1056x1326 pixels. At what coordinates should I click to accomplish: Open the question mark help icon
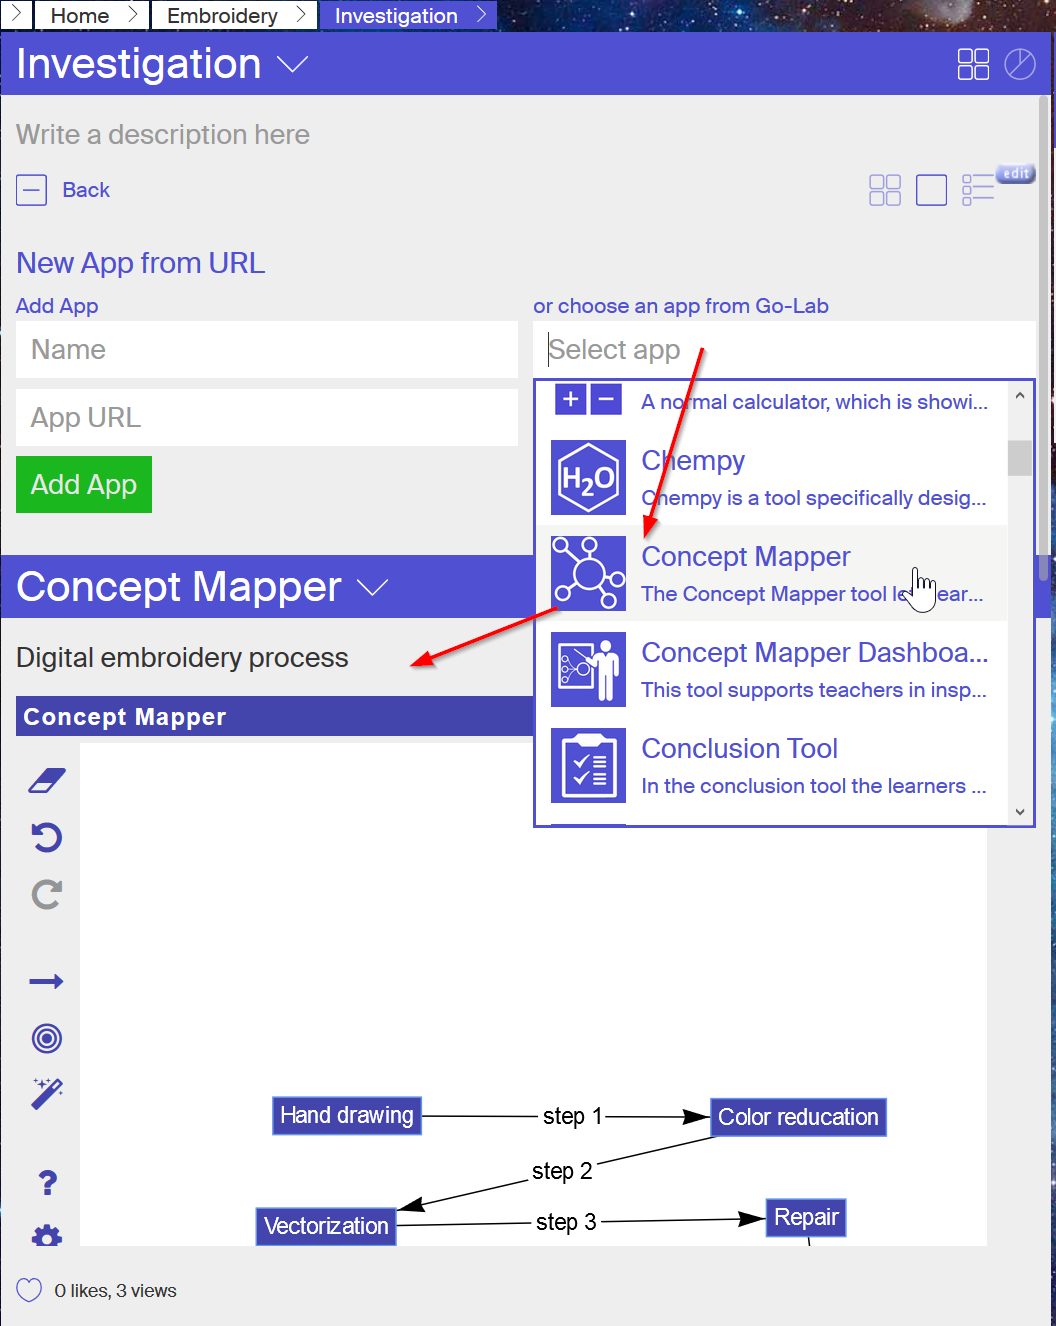[47, 1183]
